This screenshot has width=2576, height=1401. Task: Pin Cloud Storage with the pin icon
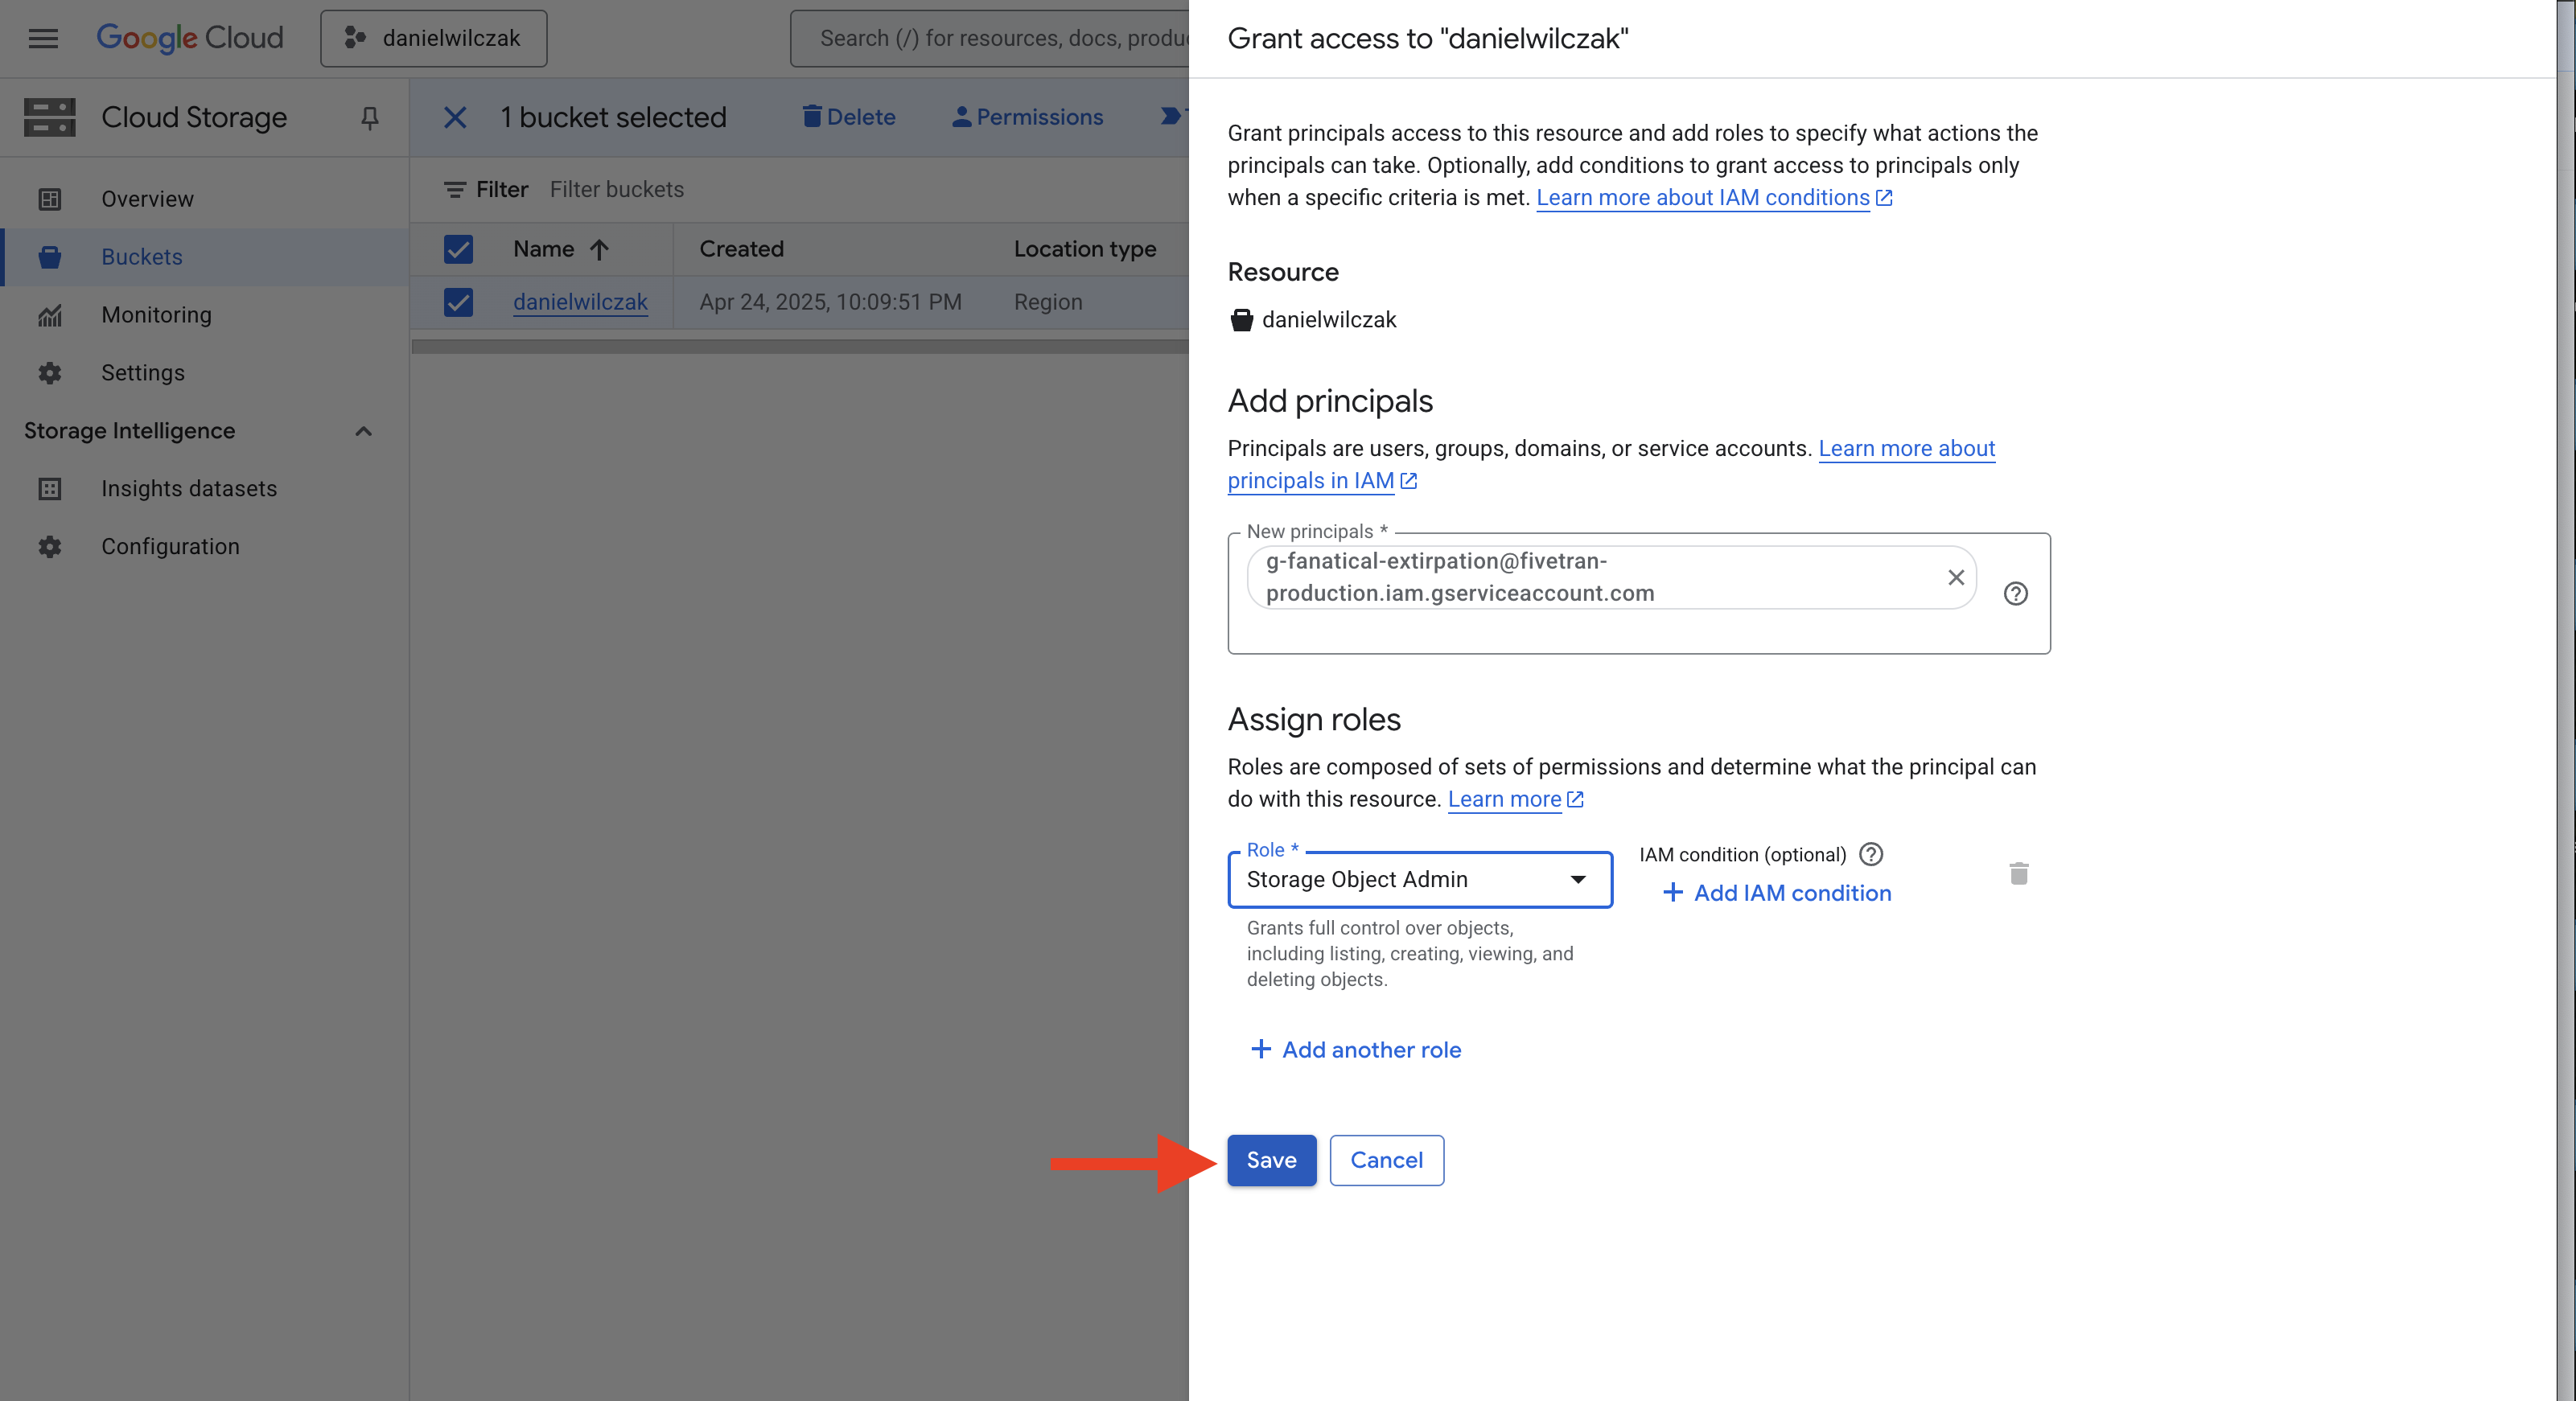(370, 118)
